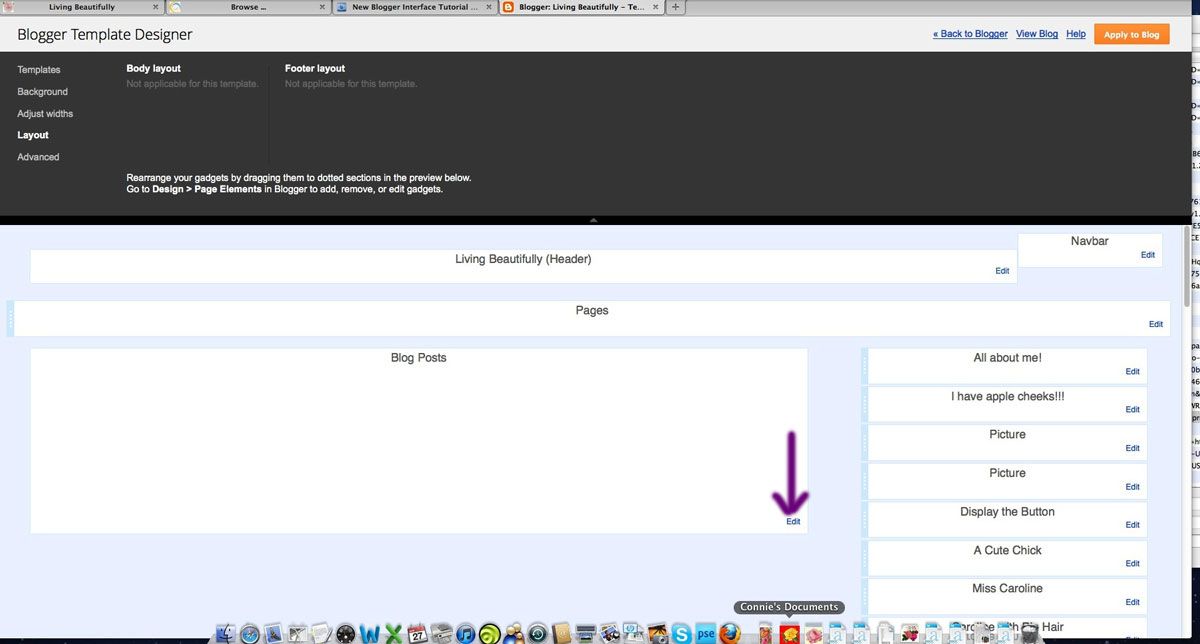
Task: Open the Templates section
Action: pyautogui.click(x=39, y=70)
